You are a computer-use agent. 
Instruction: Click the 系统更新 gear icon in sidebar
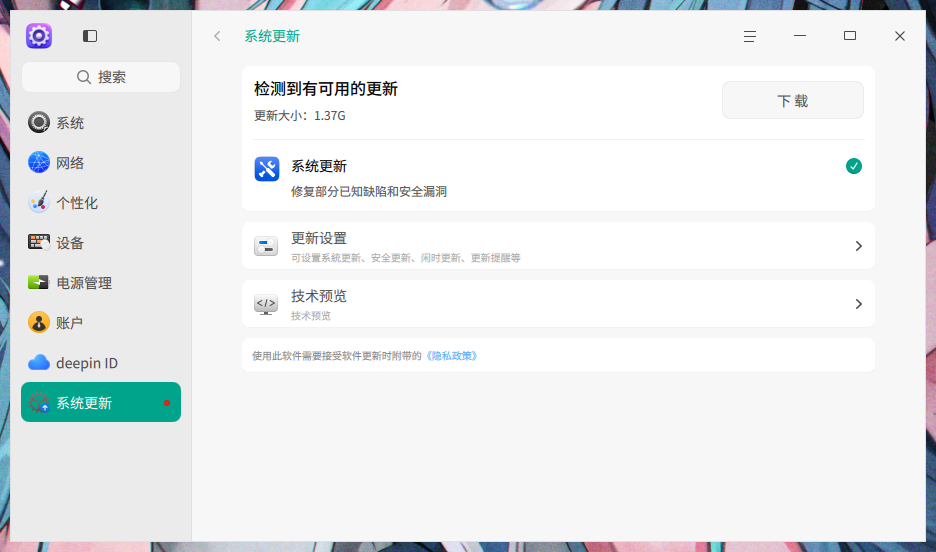pos(39,403)
